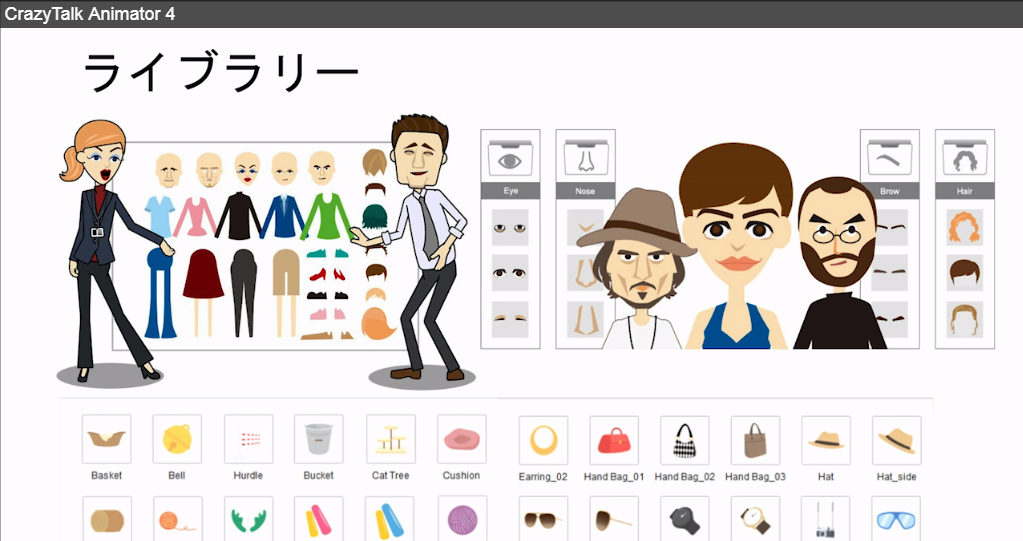
Task: Select the camera with strap accessory
Action: click(826, 519)
